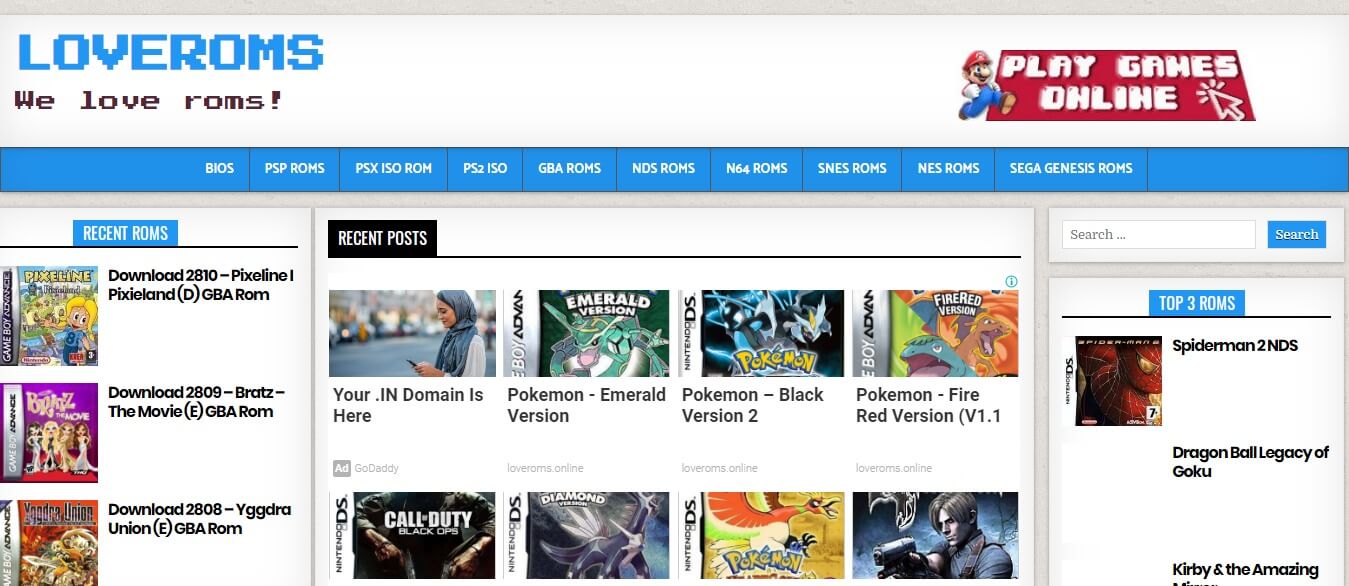1349x586 pixels.
Task: Open the SEGA GENESIS ROMS section
Action: pos(1070,168)
